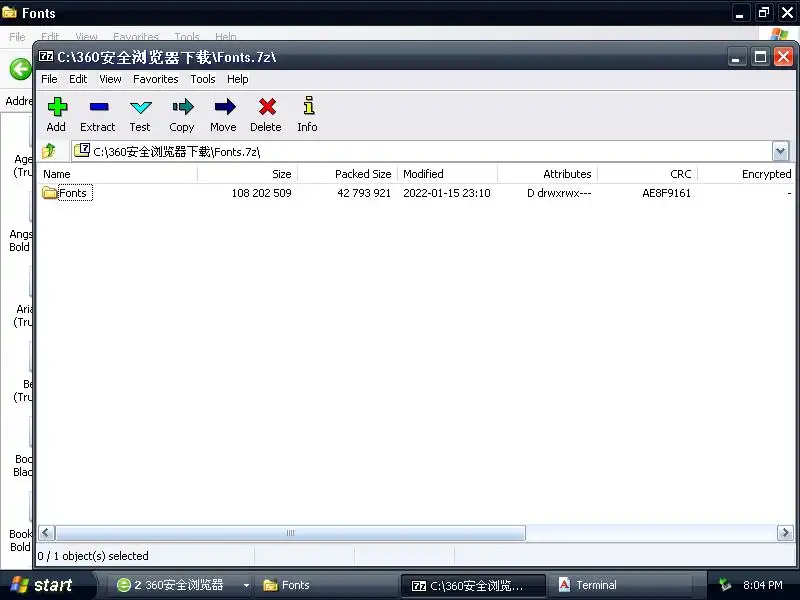Sort by Packed Size column header
The image size is (800, 600).
(x=347, y=174)
